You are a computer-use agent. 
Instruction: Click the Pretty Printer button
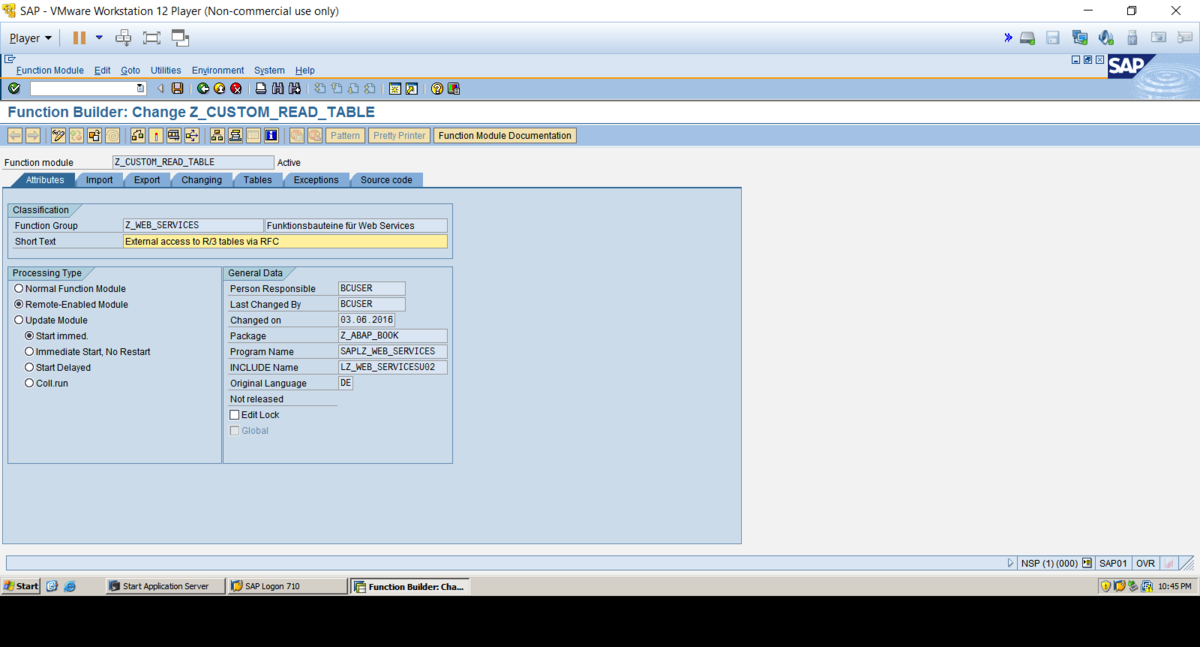[x=399, y=135]
